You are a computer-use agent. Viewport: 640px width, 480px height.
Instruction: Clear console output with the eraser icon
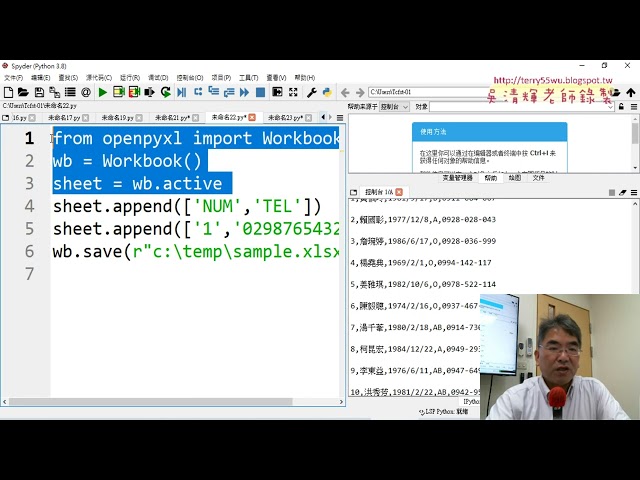(x=622, y=193)
